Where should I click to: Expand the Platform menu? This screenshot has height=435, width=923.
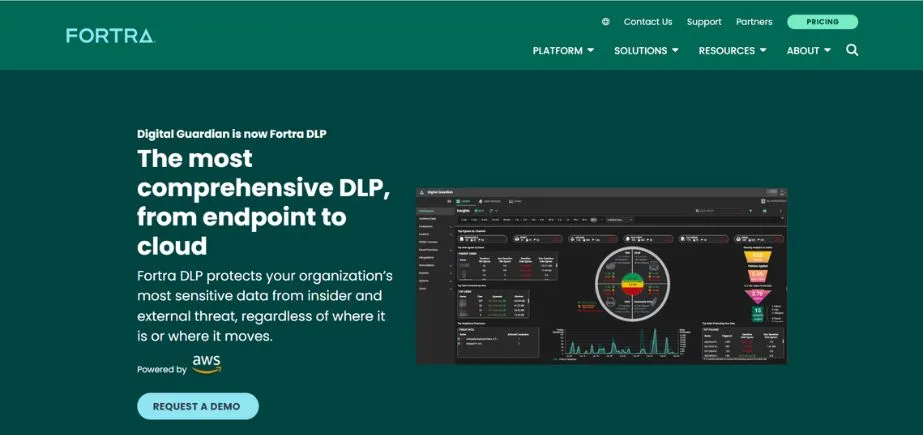point(563,51)
